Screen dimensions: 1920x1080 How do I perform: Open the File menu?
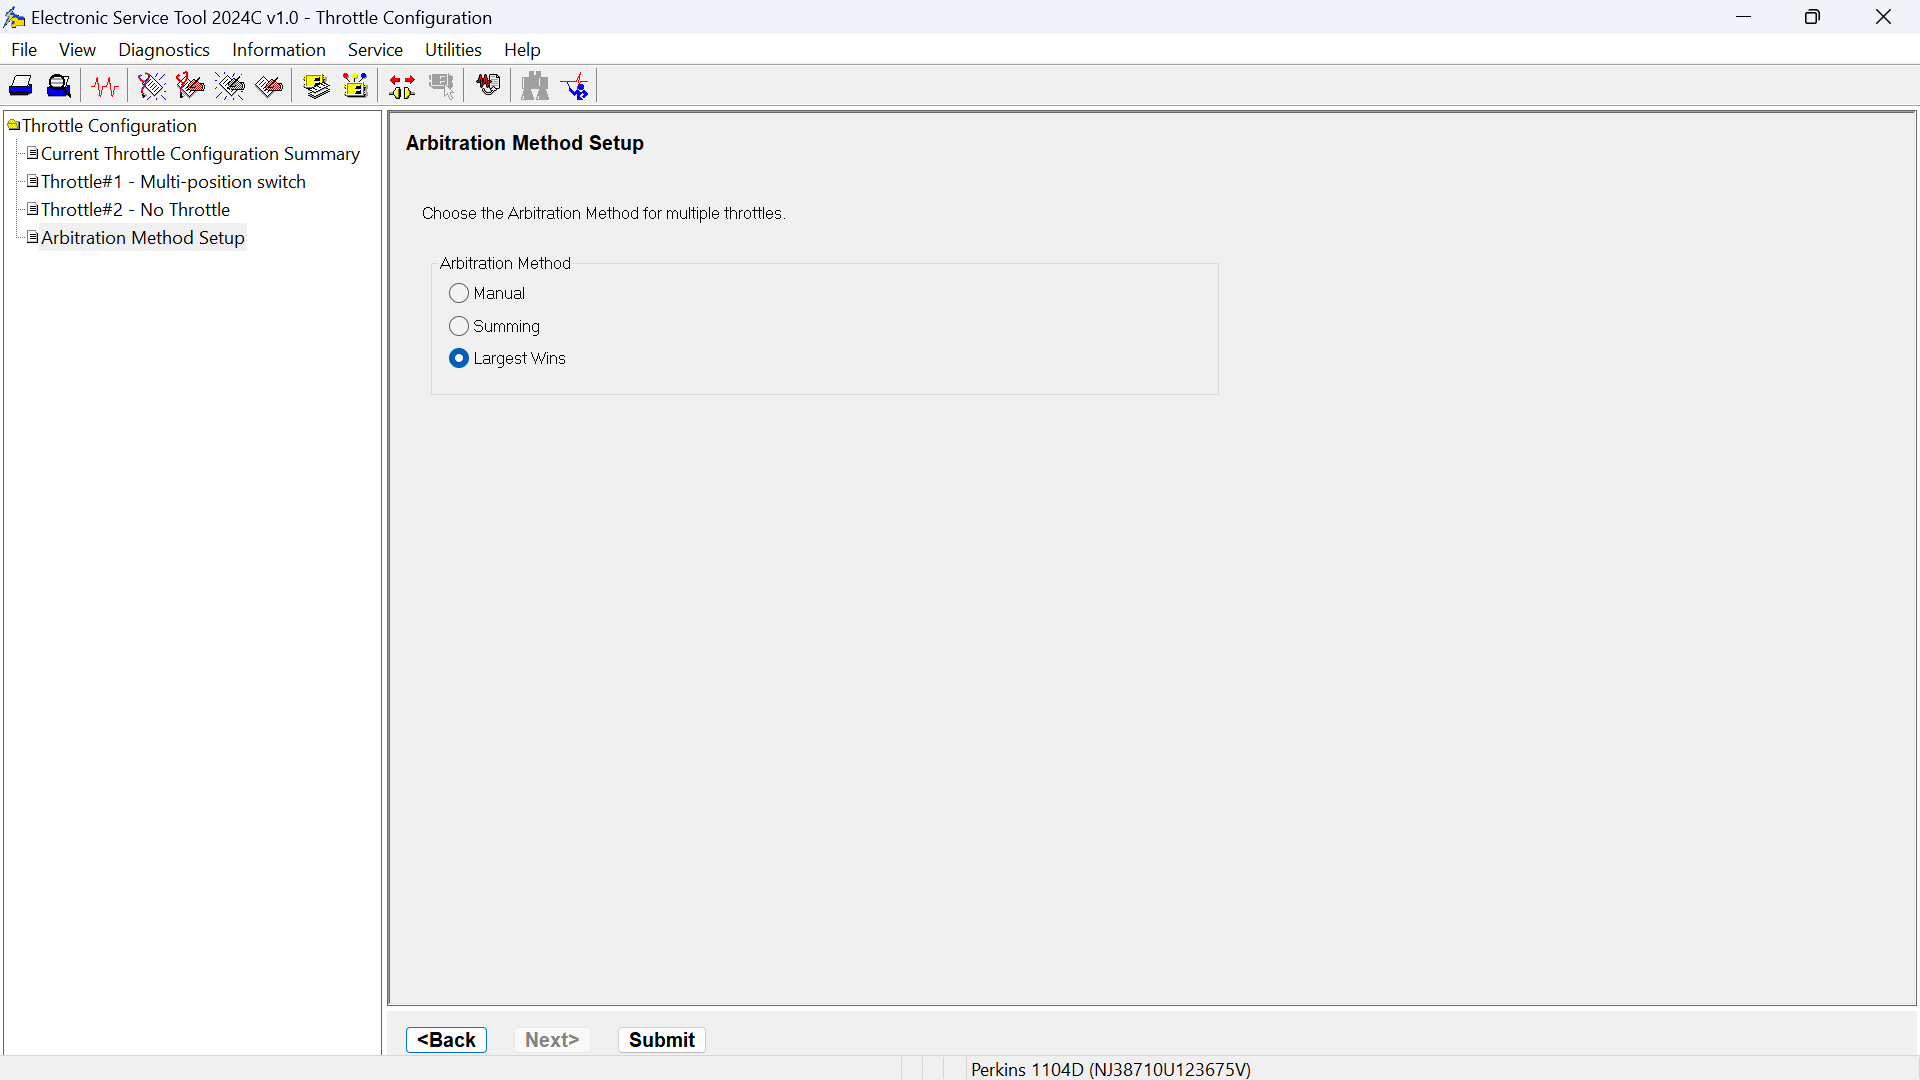(x=24, y=50)
